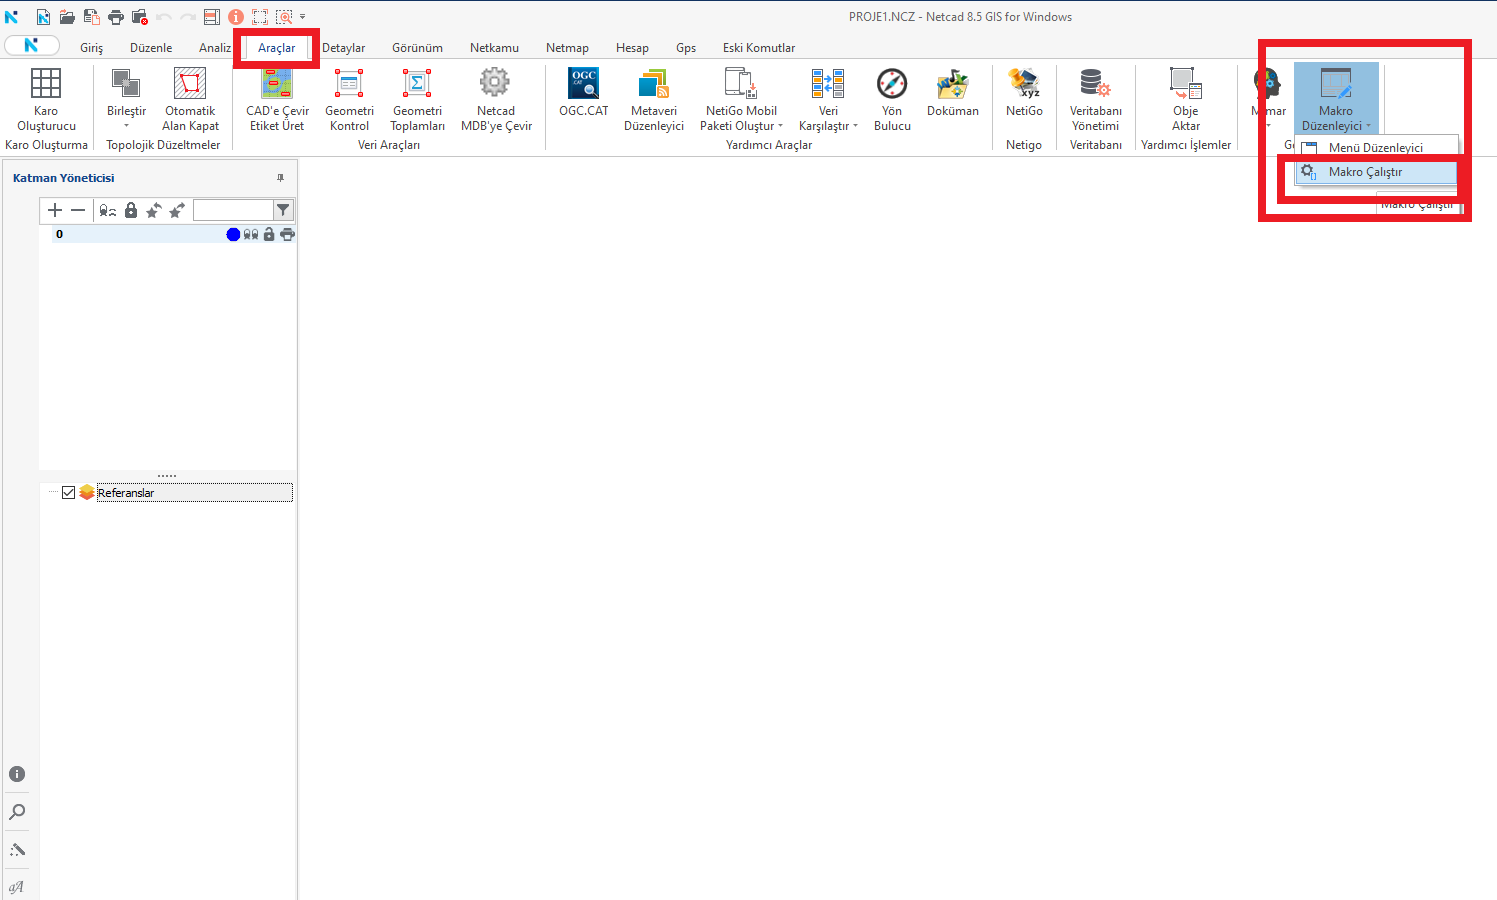This screenshot has height=900, width=1497.
Task: Open the quick access toolbar customize arrow
Action: [303, 17]
